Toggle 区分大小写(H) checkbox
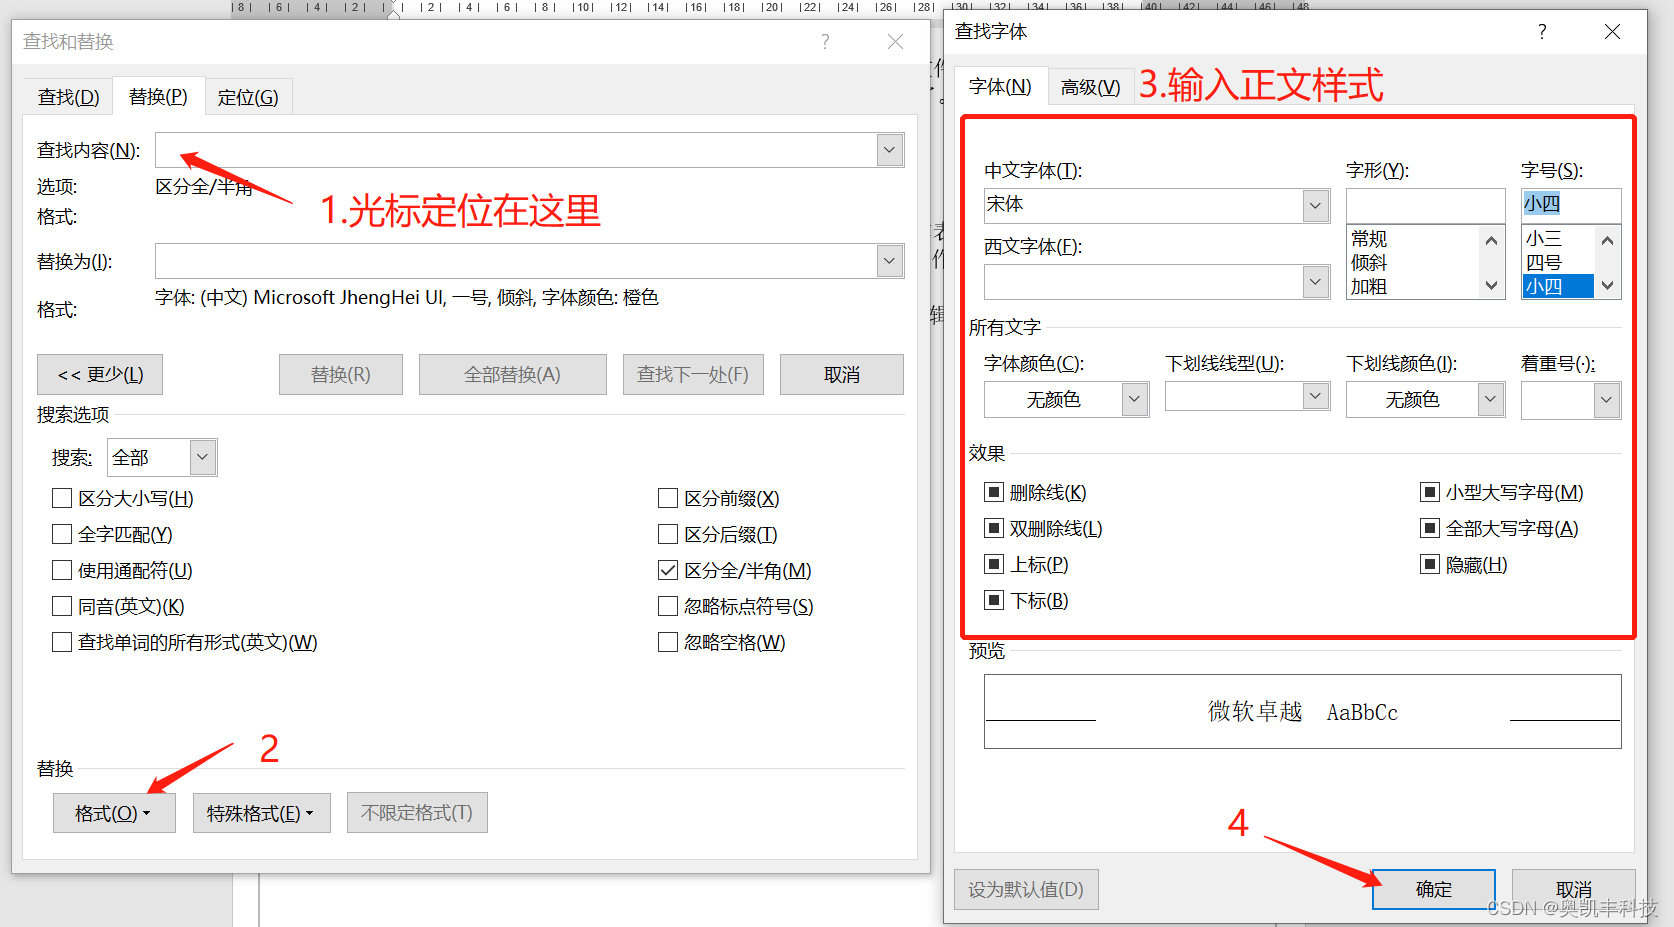 [62, 498]
